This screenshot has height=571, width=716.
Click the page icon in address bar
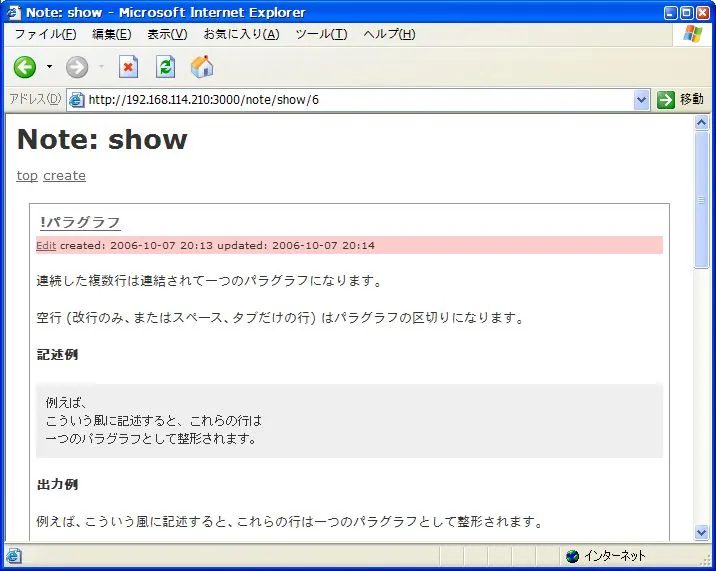tap(77, 100)
